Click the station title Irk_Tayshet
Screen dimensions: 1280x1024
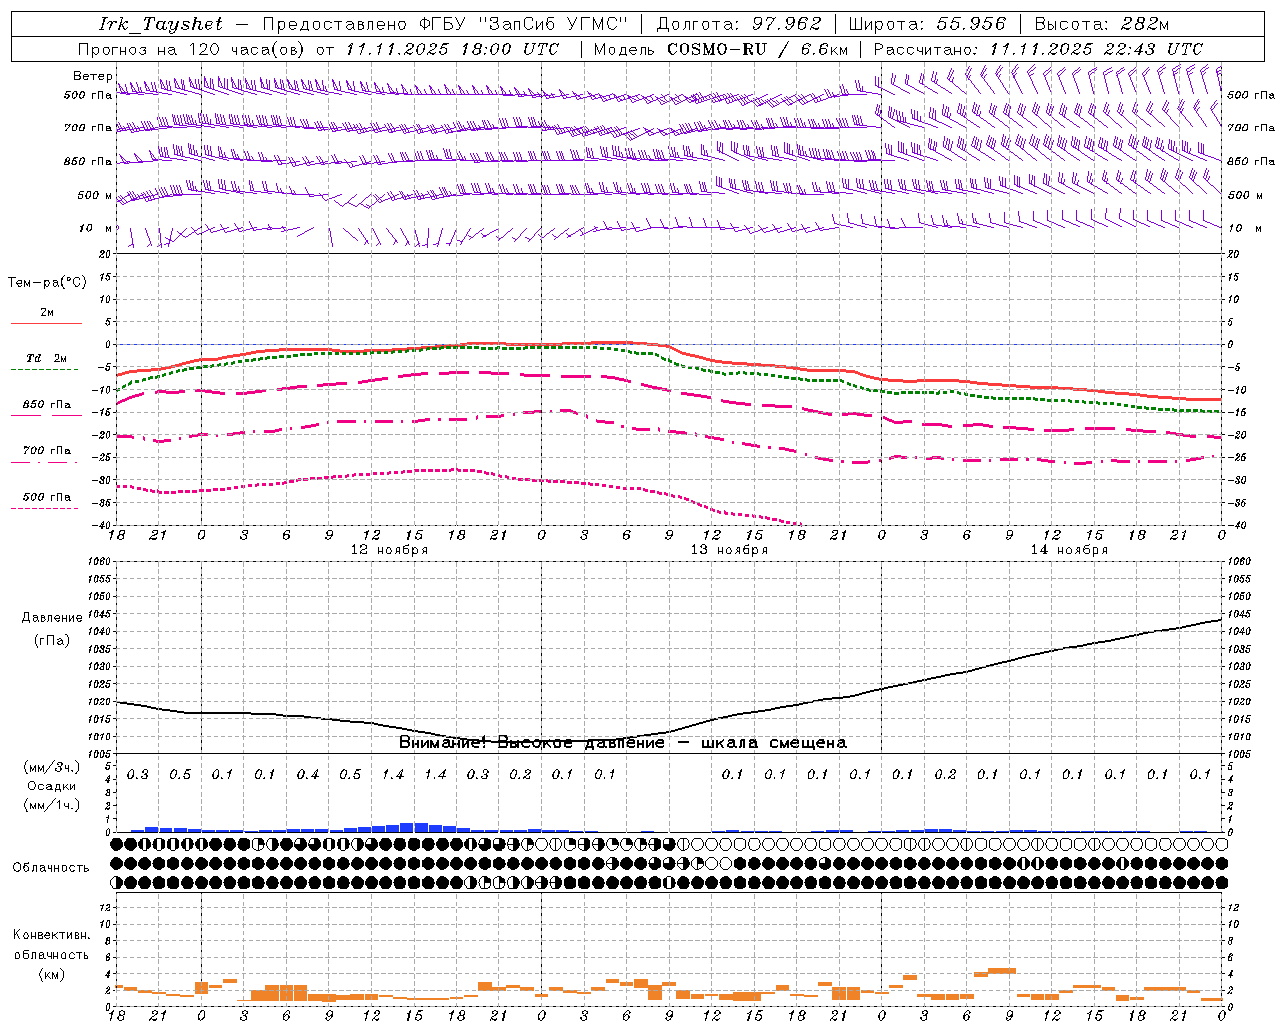pyautogui.click(x=161, y=25)
